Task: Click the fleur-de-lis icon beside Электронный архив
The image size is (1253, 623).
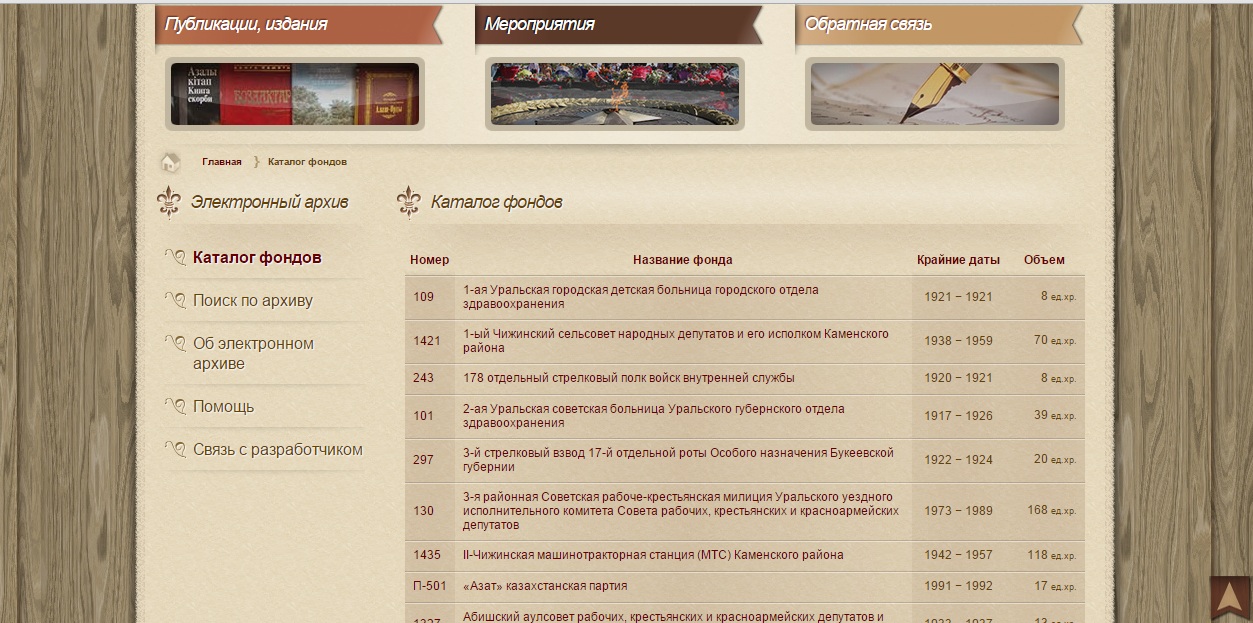Action: [168, 202]
